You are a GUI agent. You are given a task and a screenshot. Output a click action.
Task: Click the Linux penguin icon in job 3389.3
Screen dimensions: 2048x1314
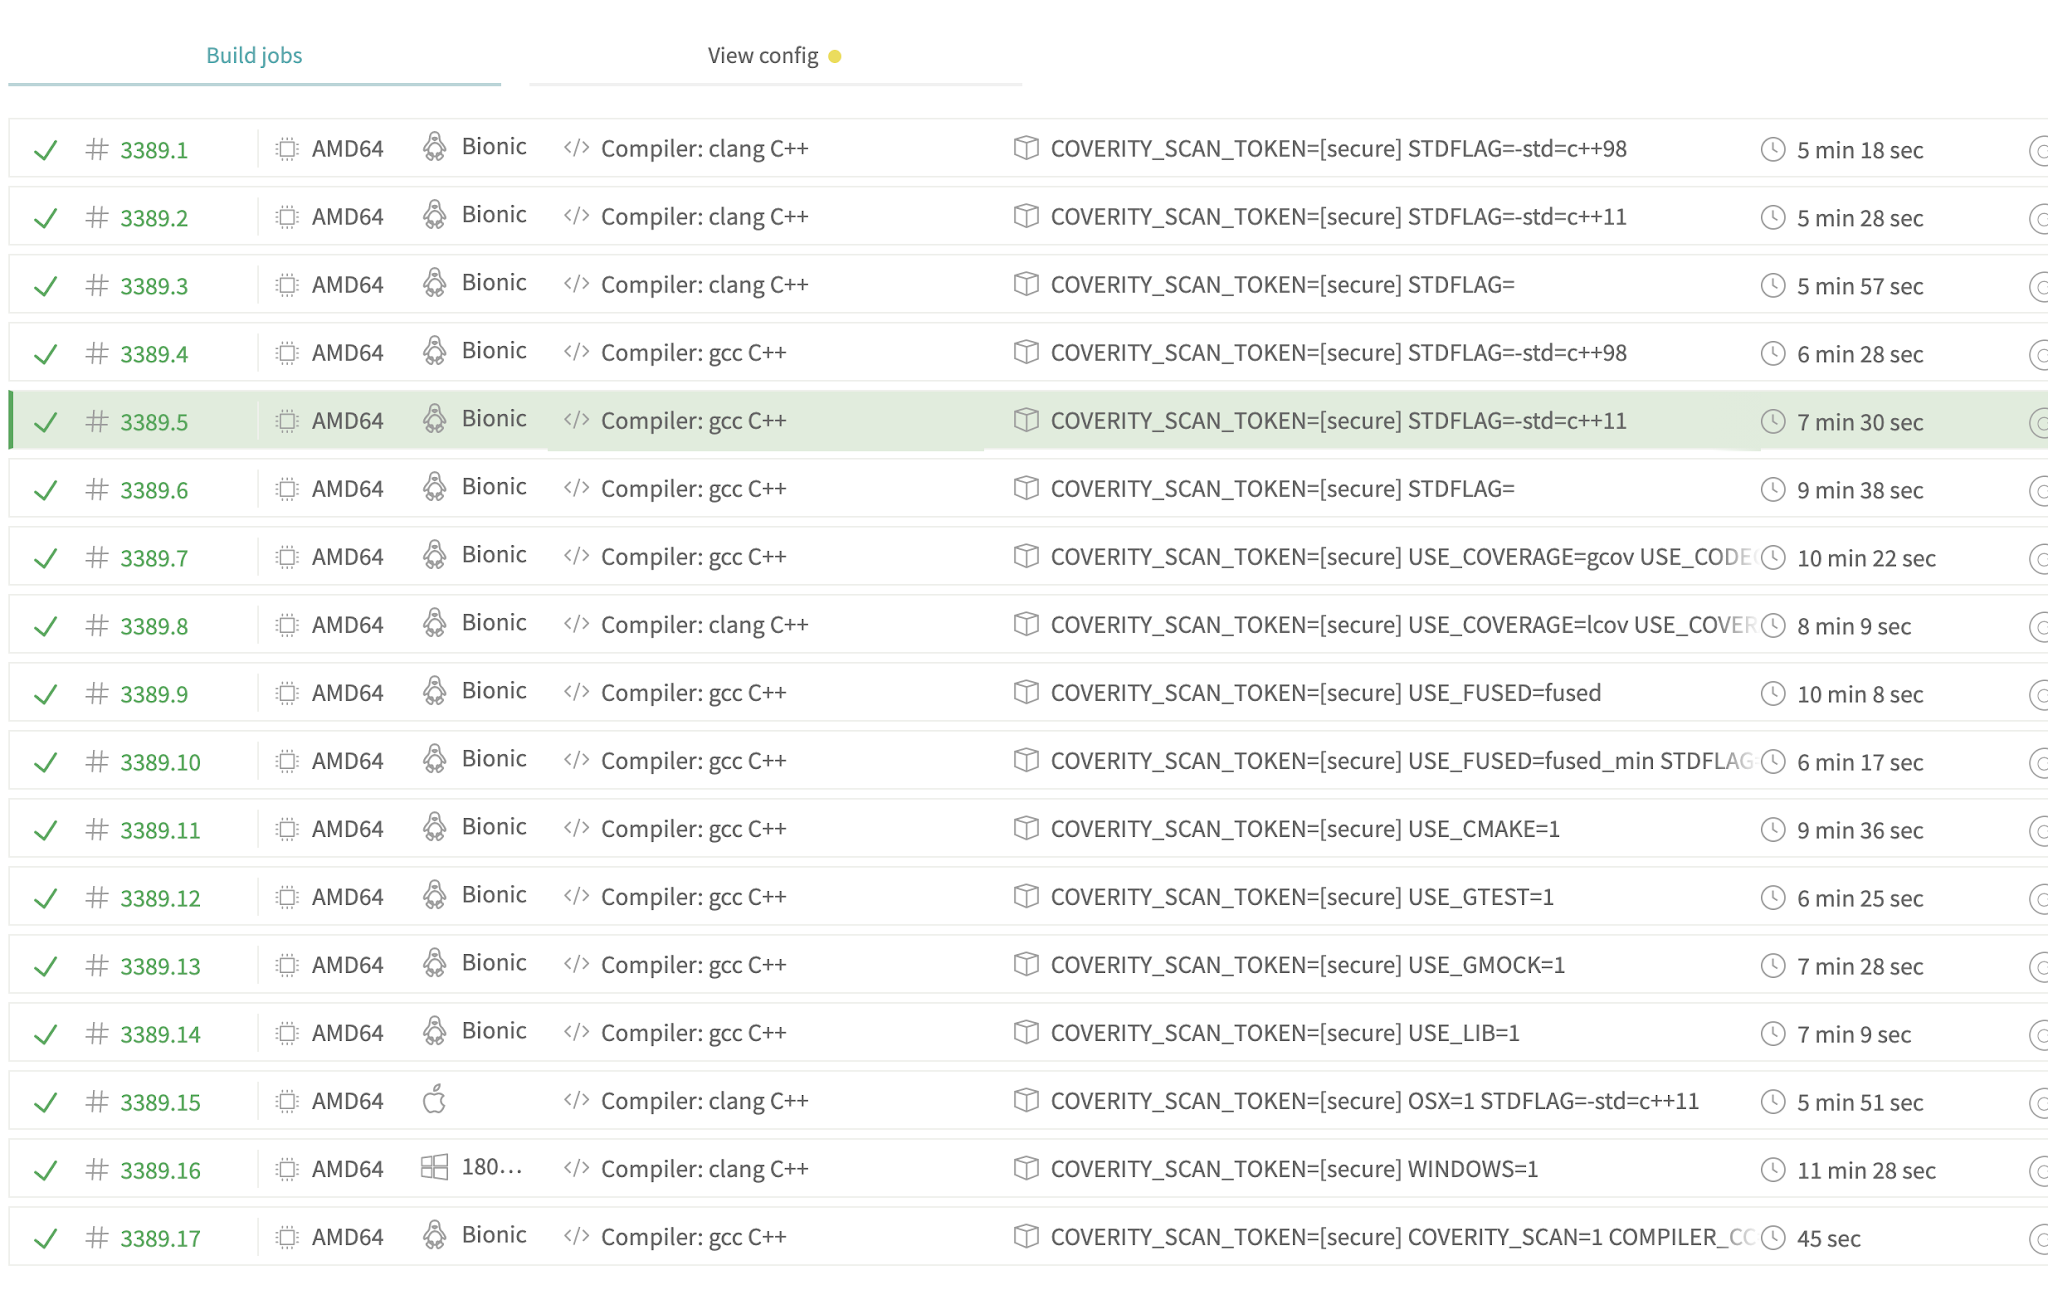point(434,283)
